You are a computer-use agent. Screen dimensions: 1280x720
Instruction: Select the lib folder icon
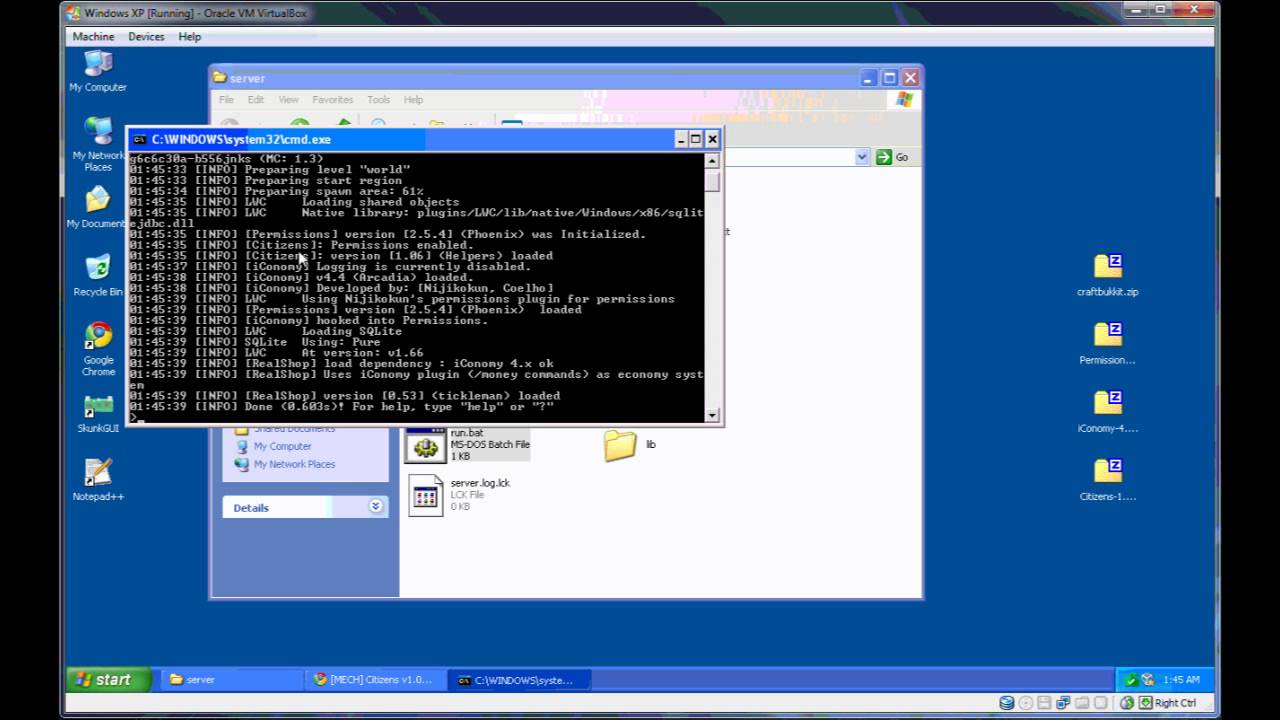click(x=620, y=445)
